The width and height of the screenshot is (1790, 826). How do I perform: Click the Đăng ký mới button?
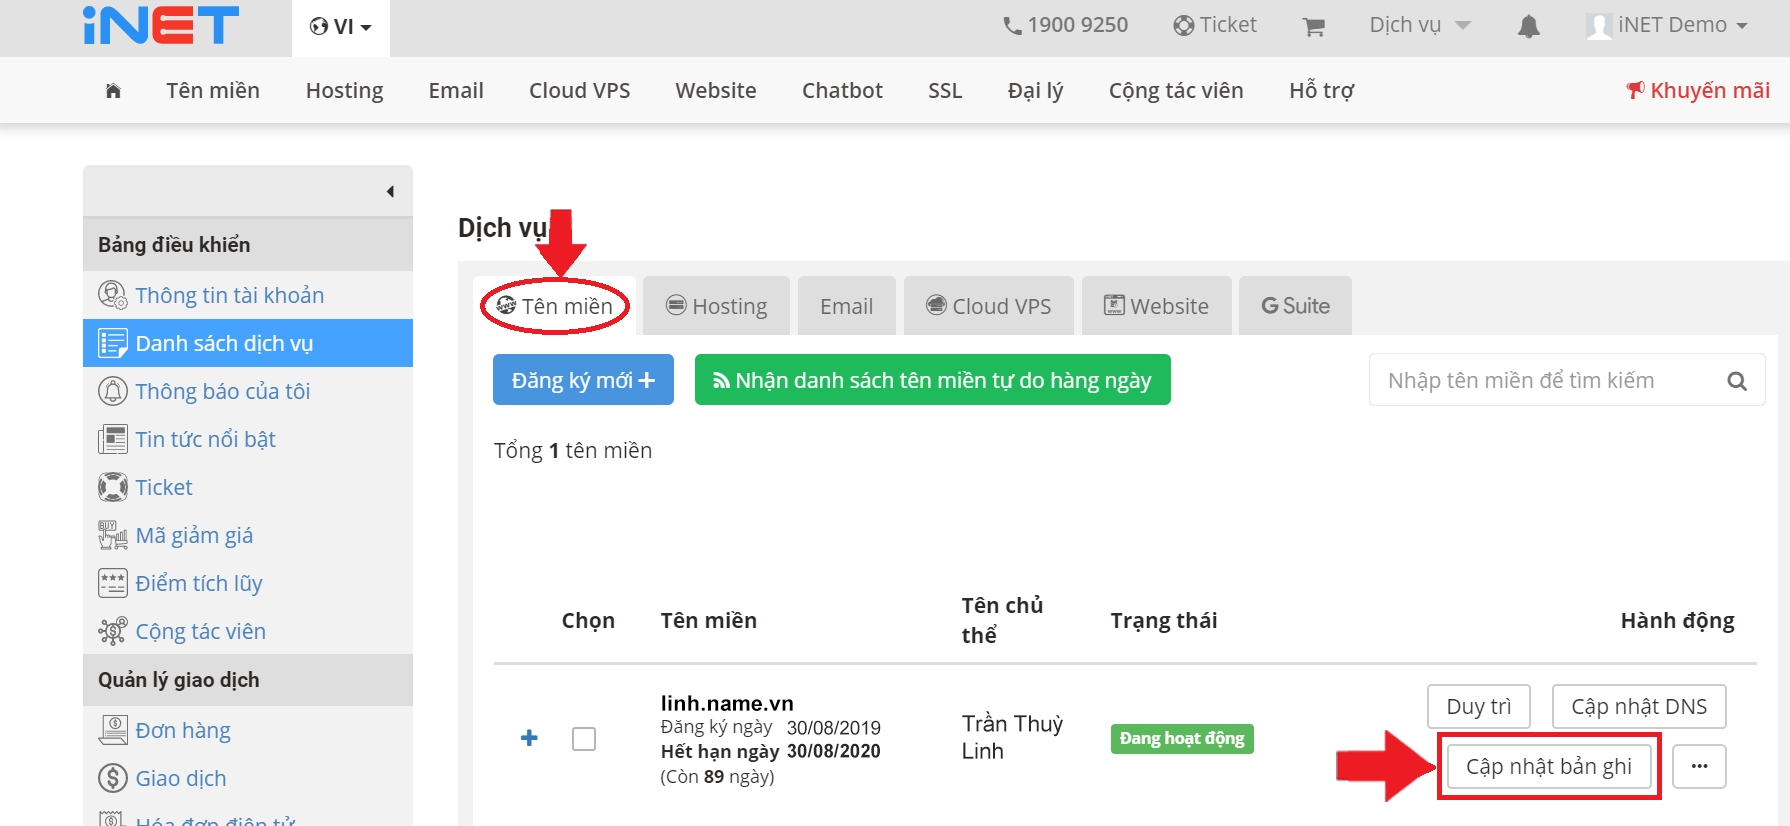583,380
